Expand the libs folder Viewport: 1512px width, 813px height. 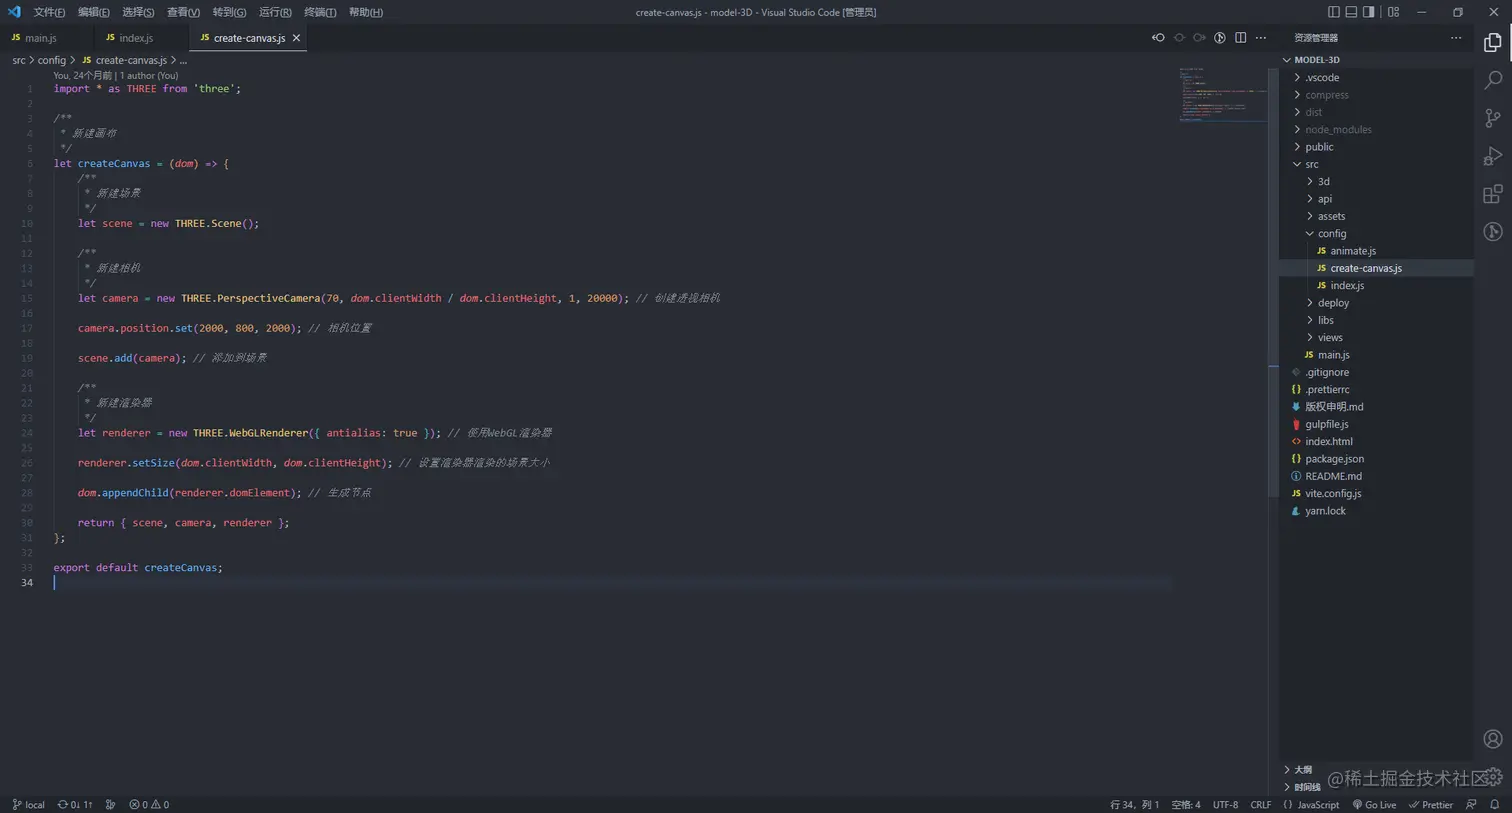pyautogui.click(x=1376, y=320)
